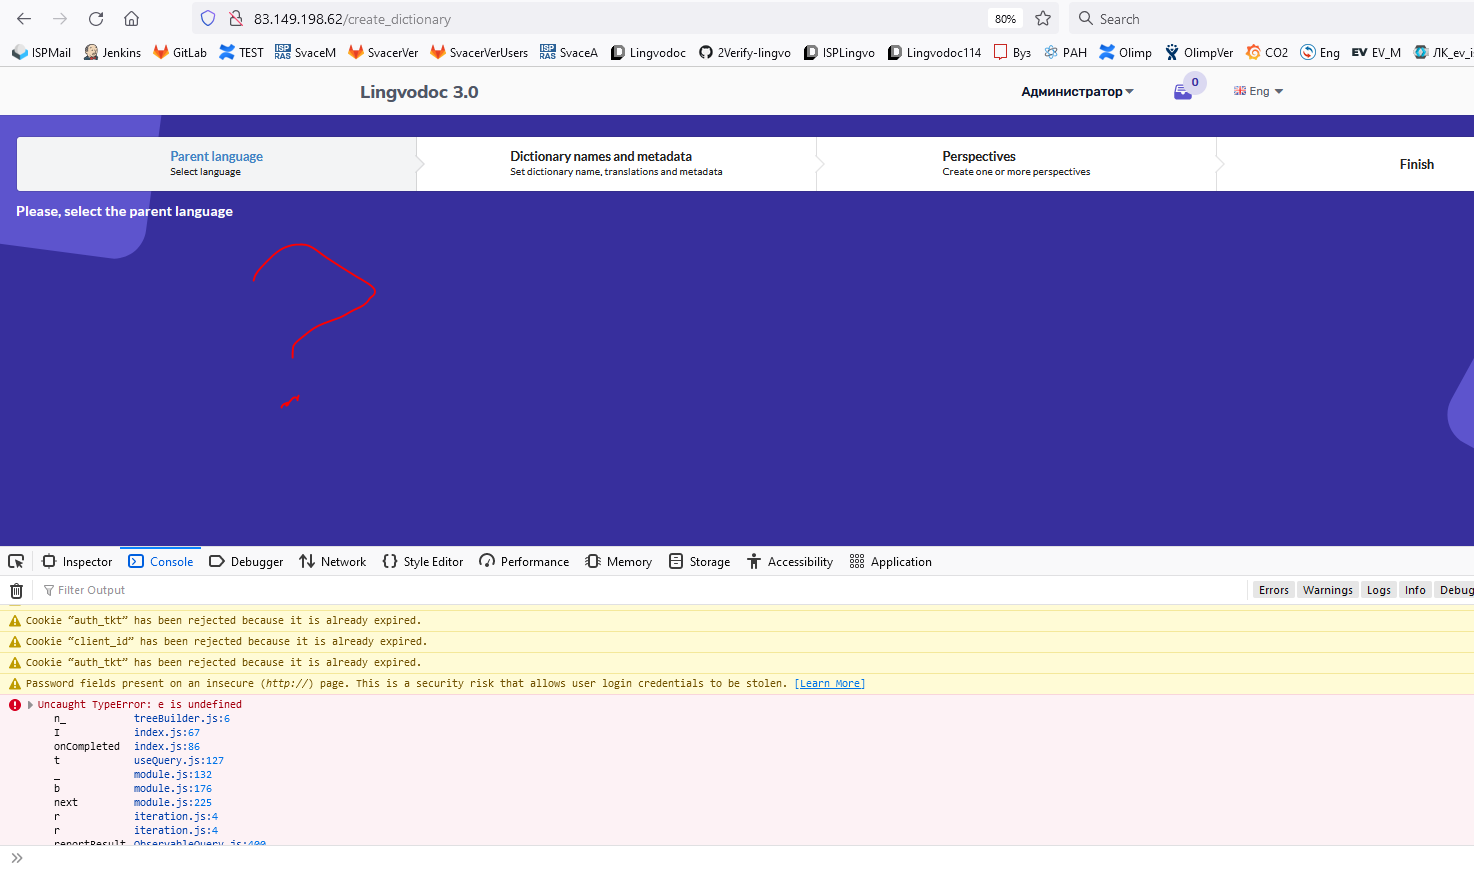Open index.js:67 source link
The height and width of the screenshot is (889, 1474).
coord(167,733)
